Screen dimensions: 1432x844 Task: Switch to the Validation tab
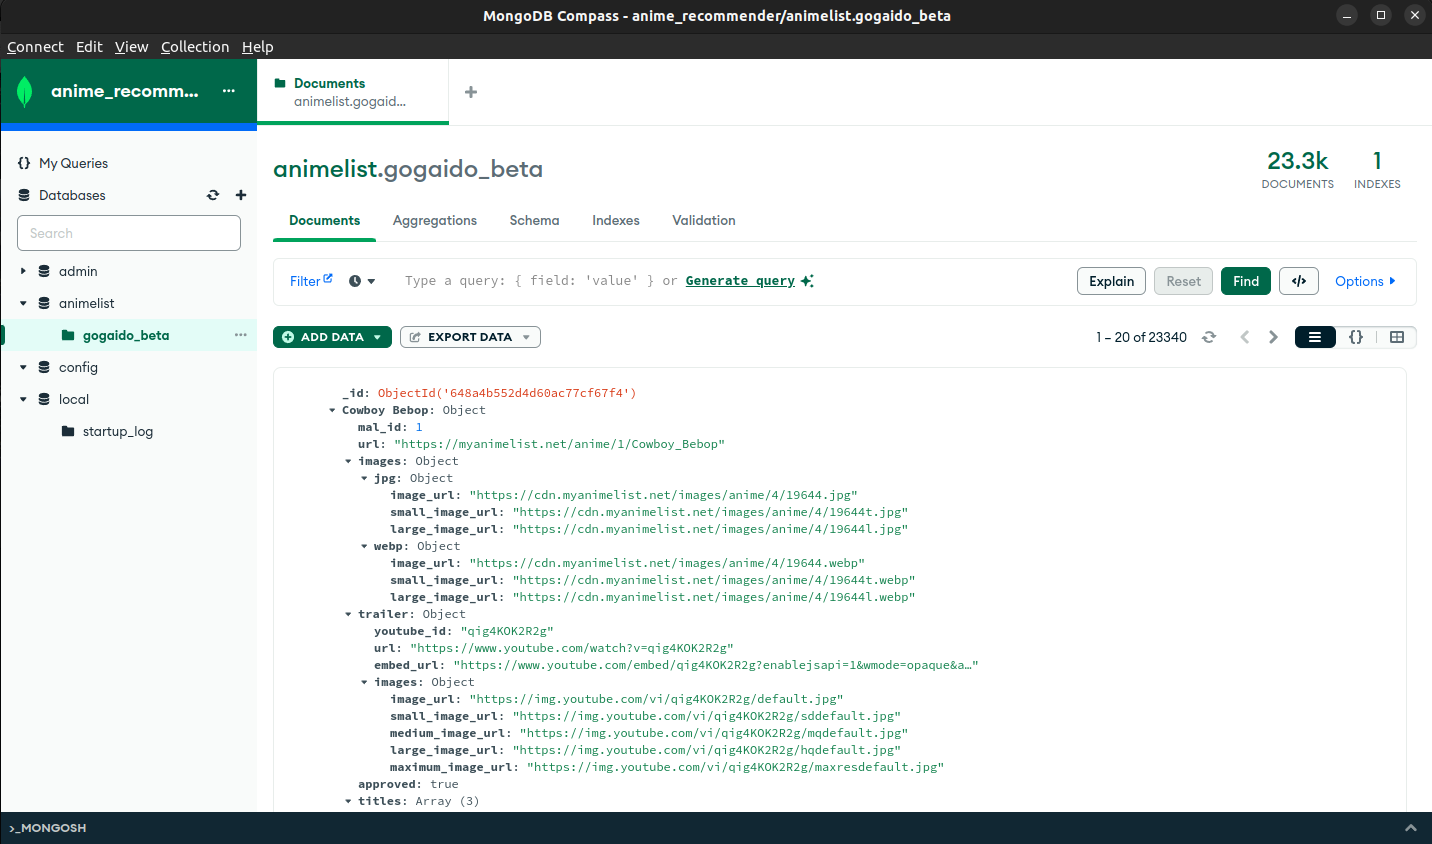[x=704, y=220]
